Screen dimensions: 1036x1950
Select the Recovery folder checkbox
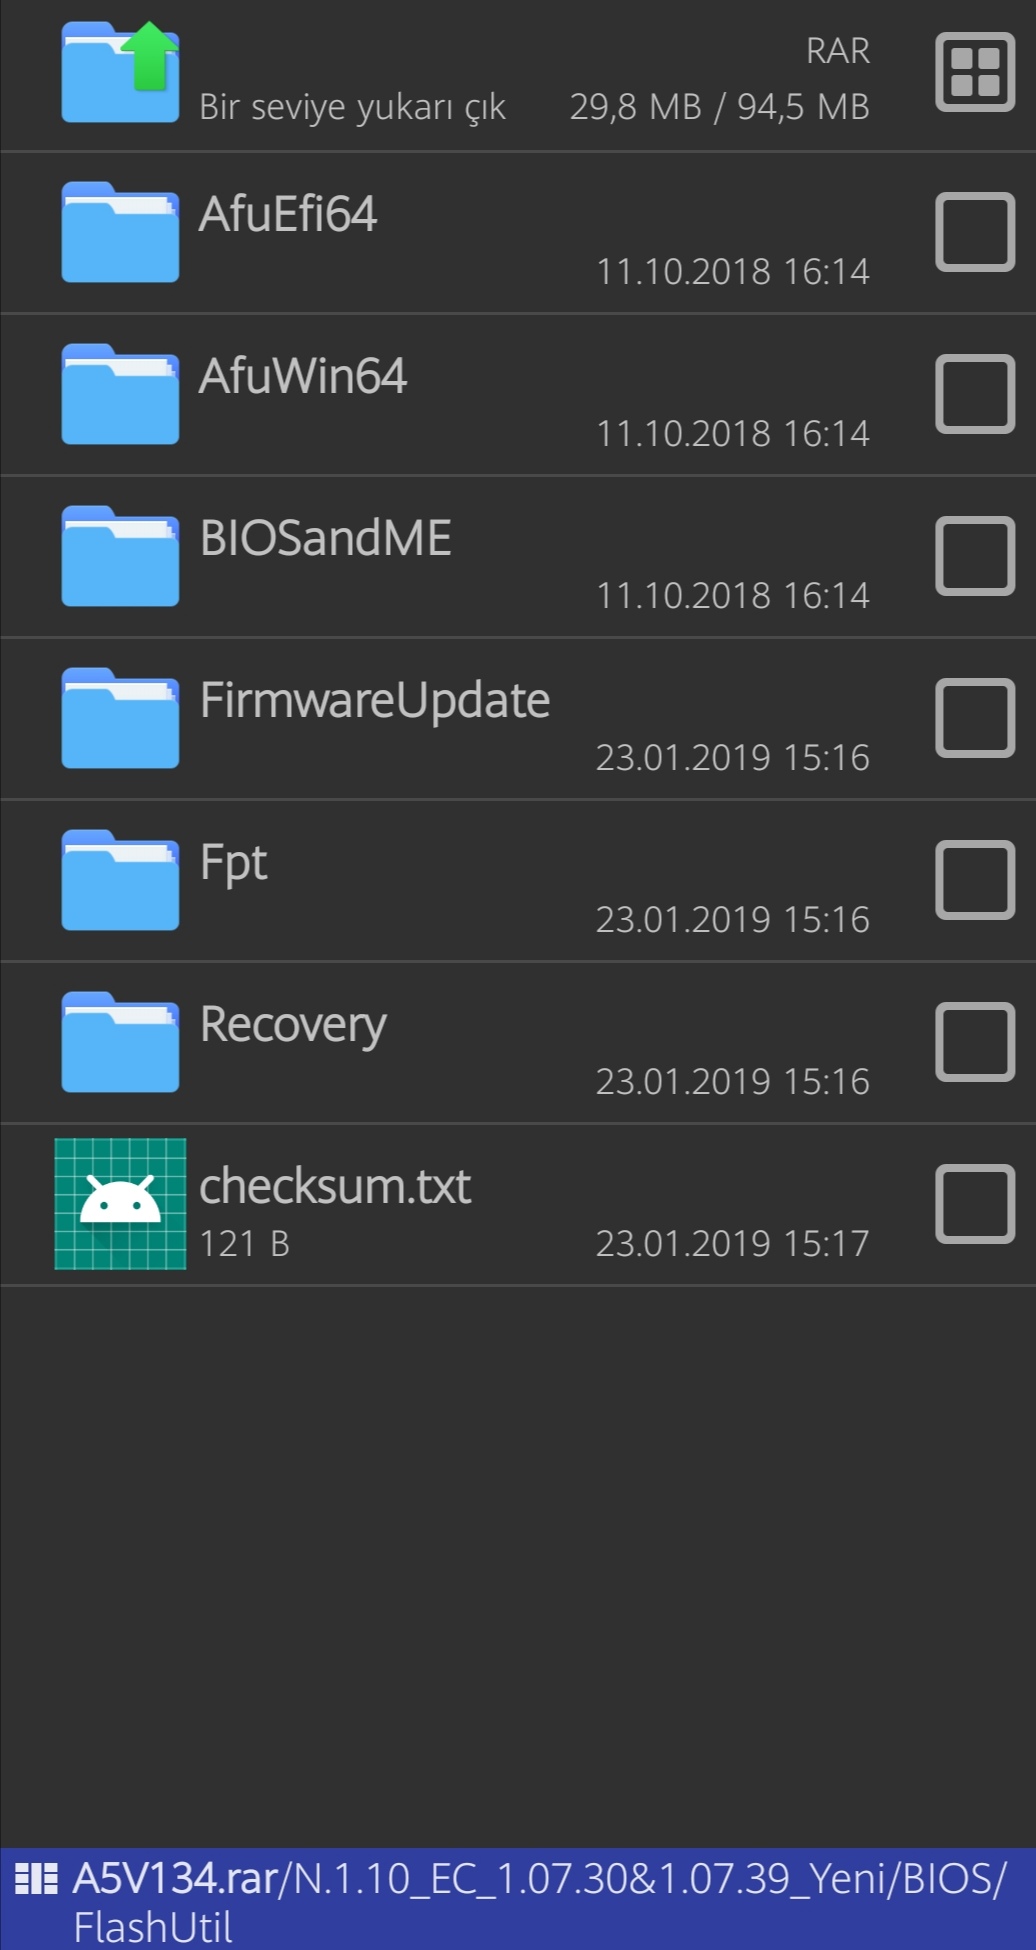tap(975, 1042)
